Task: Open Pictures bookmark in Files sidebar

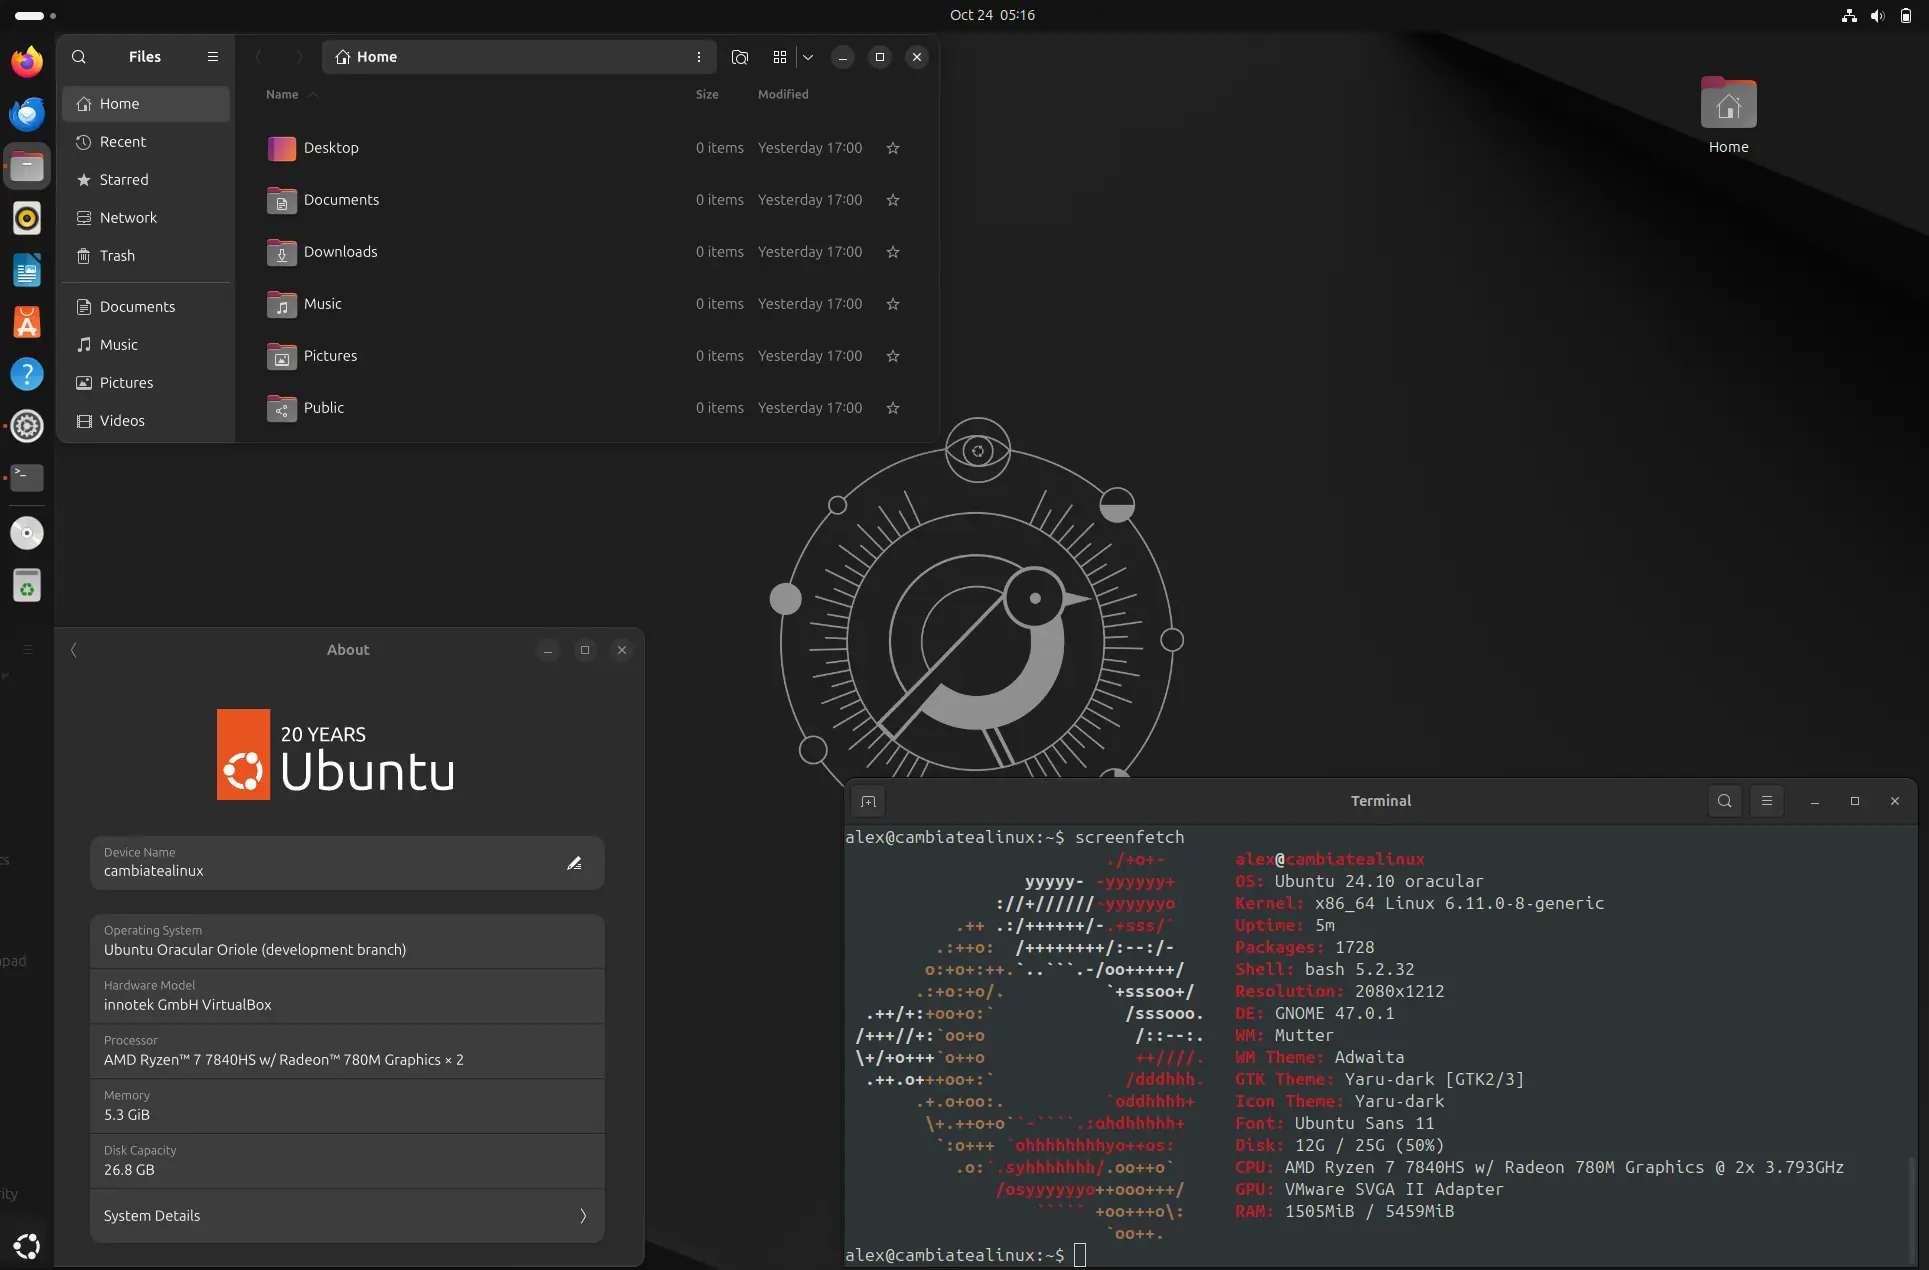Action: [146, 383]
